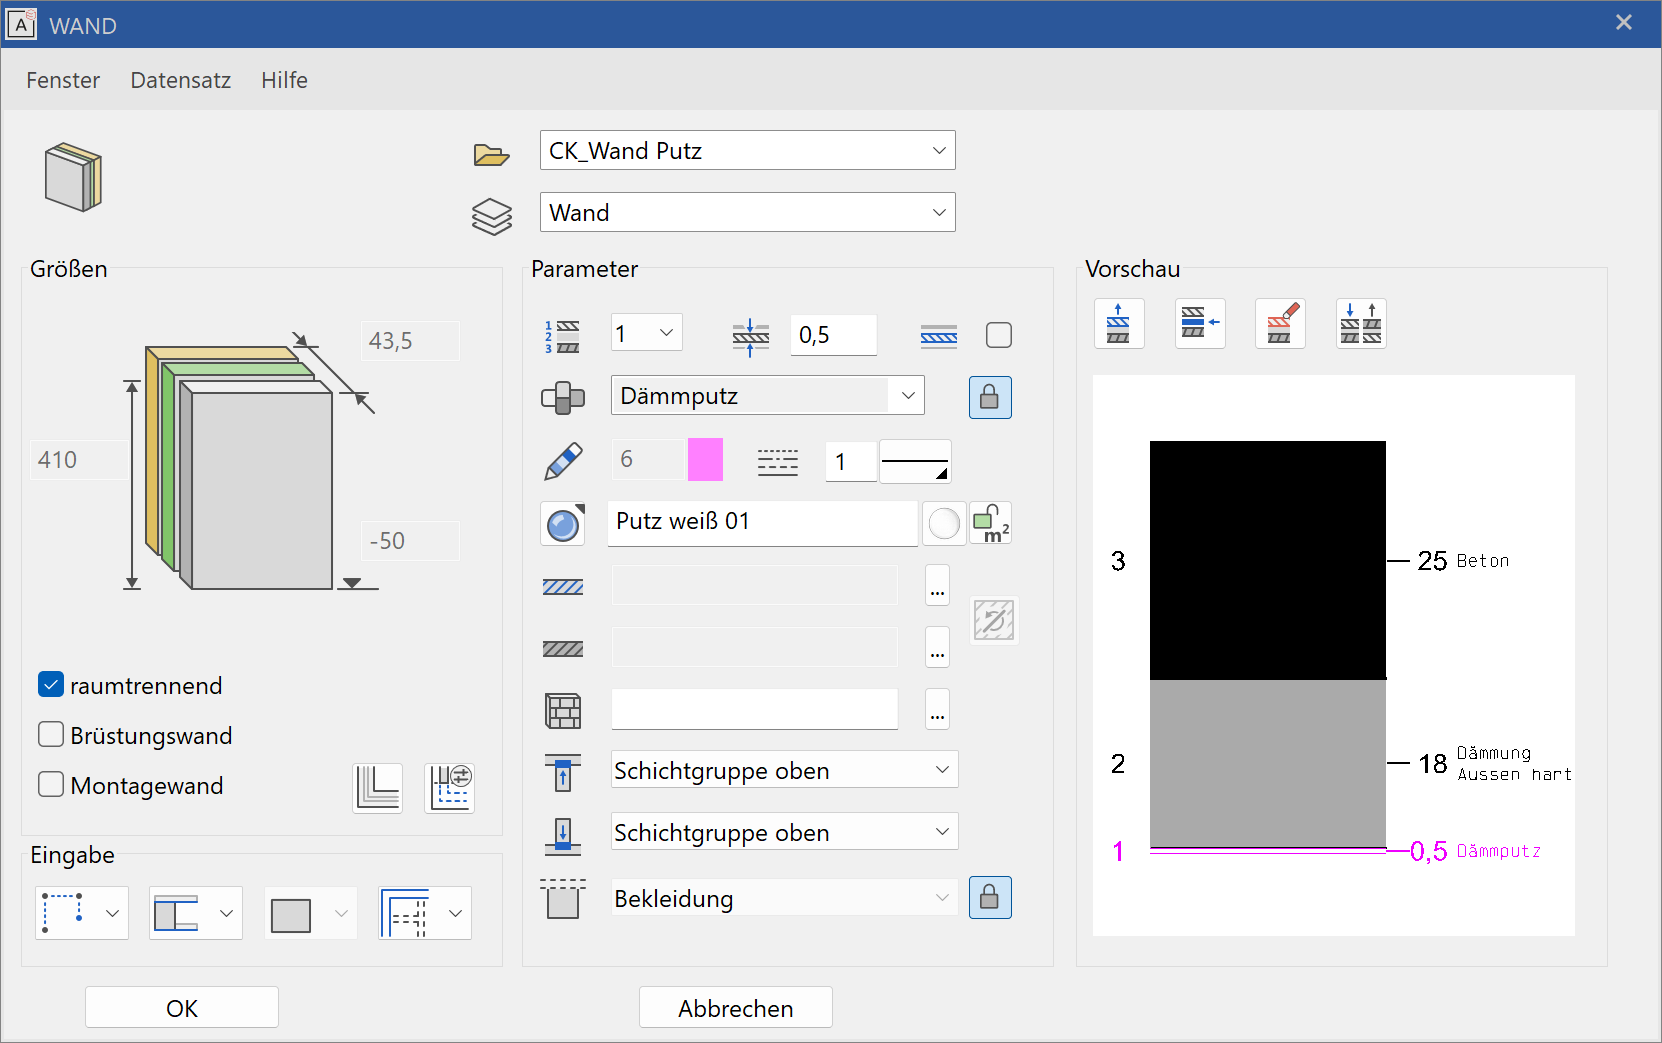Click the round white surface preview button

944,523
